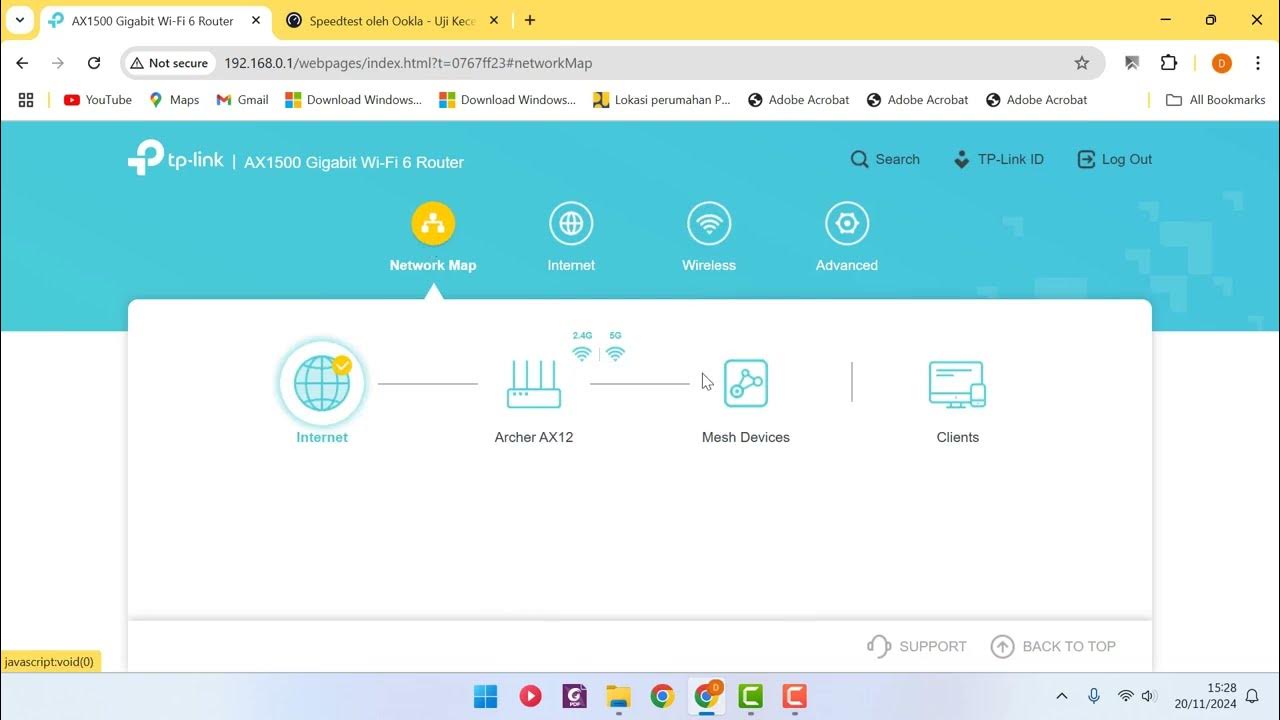Image resolution: width=1280 pixels, height=720 pixels.
Task: Open the Windows Start menu
Action: point(485,696)
